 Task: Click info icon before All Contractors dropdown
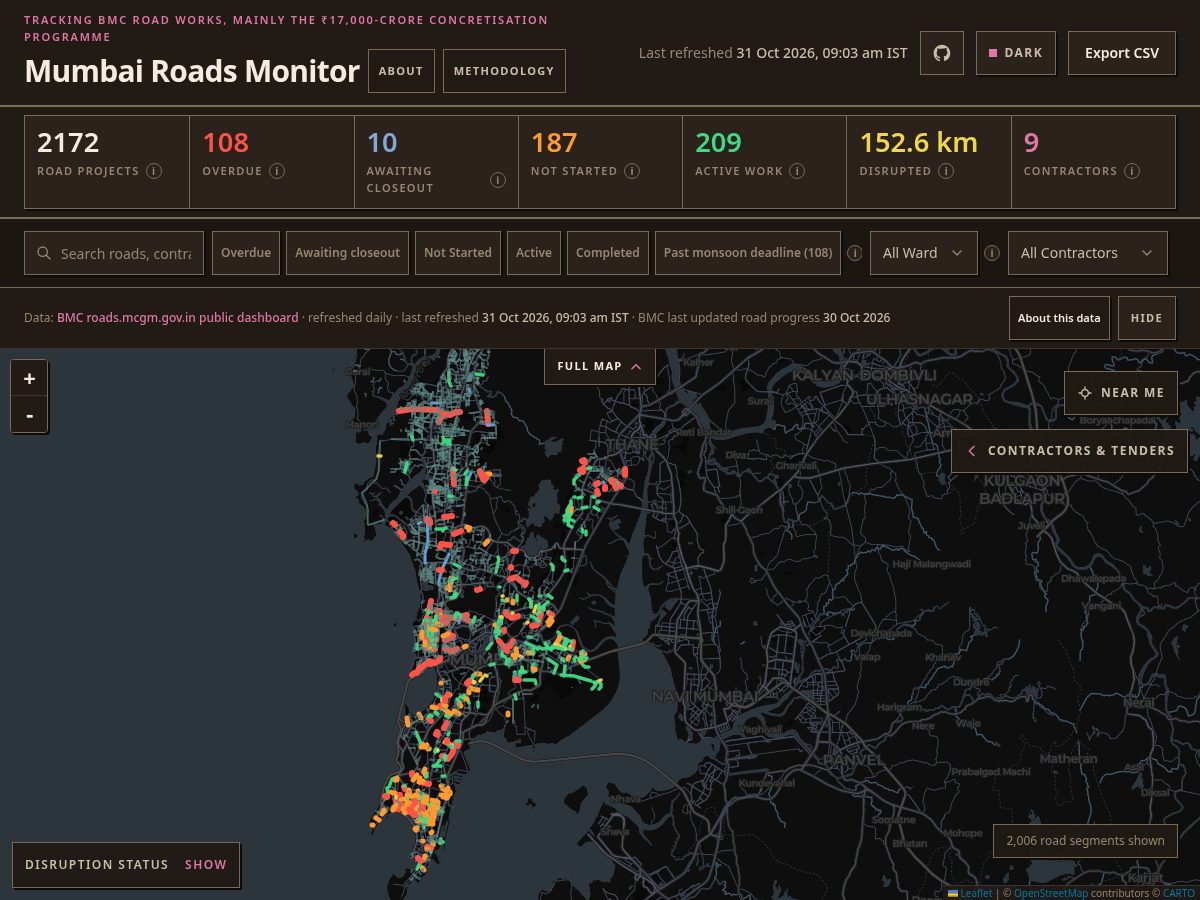coord(992,253)
